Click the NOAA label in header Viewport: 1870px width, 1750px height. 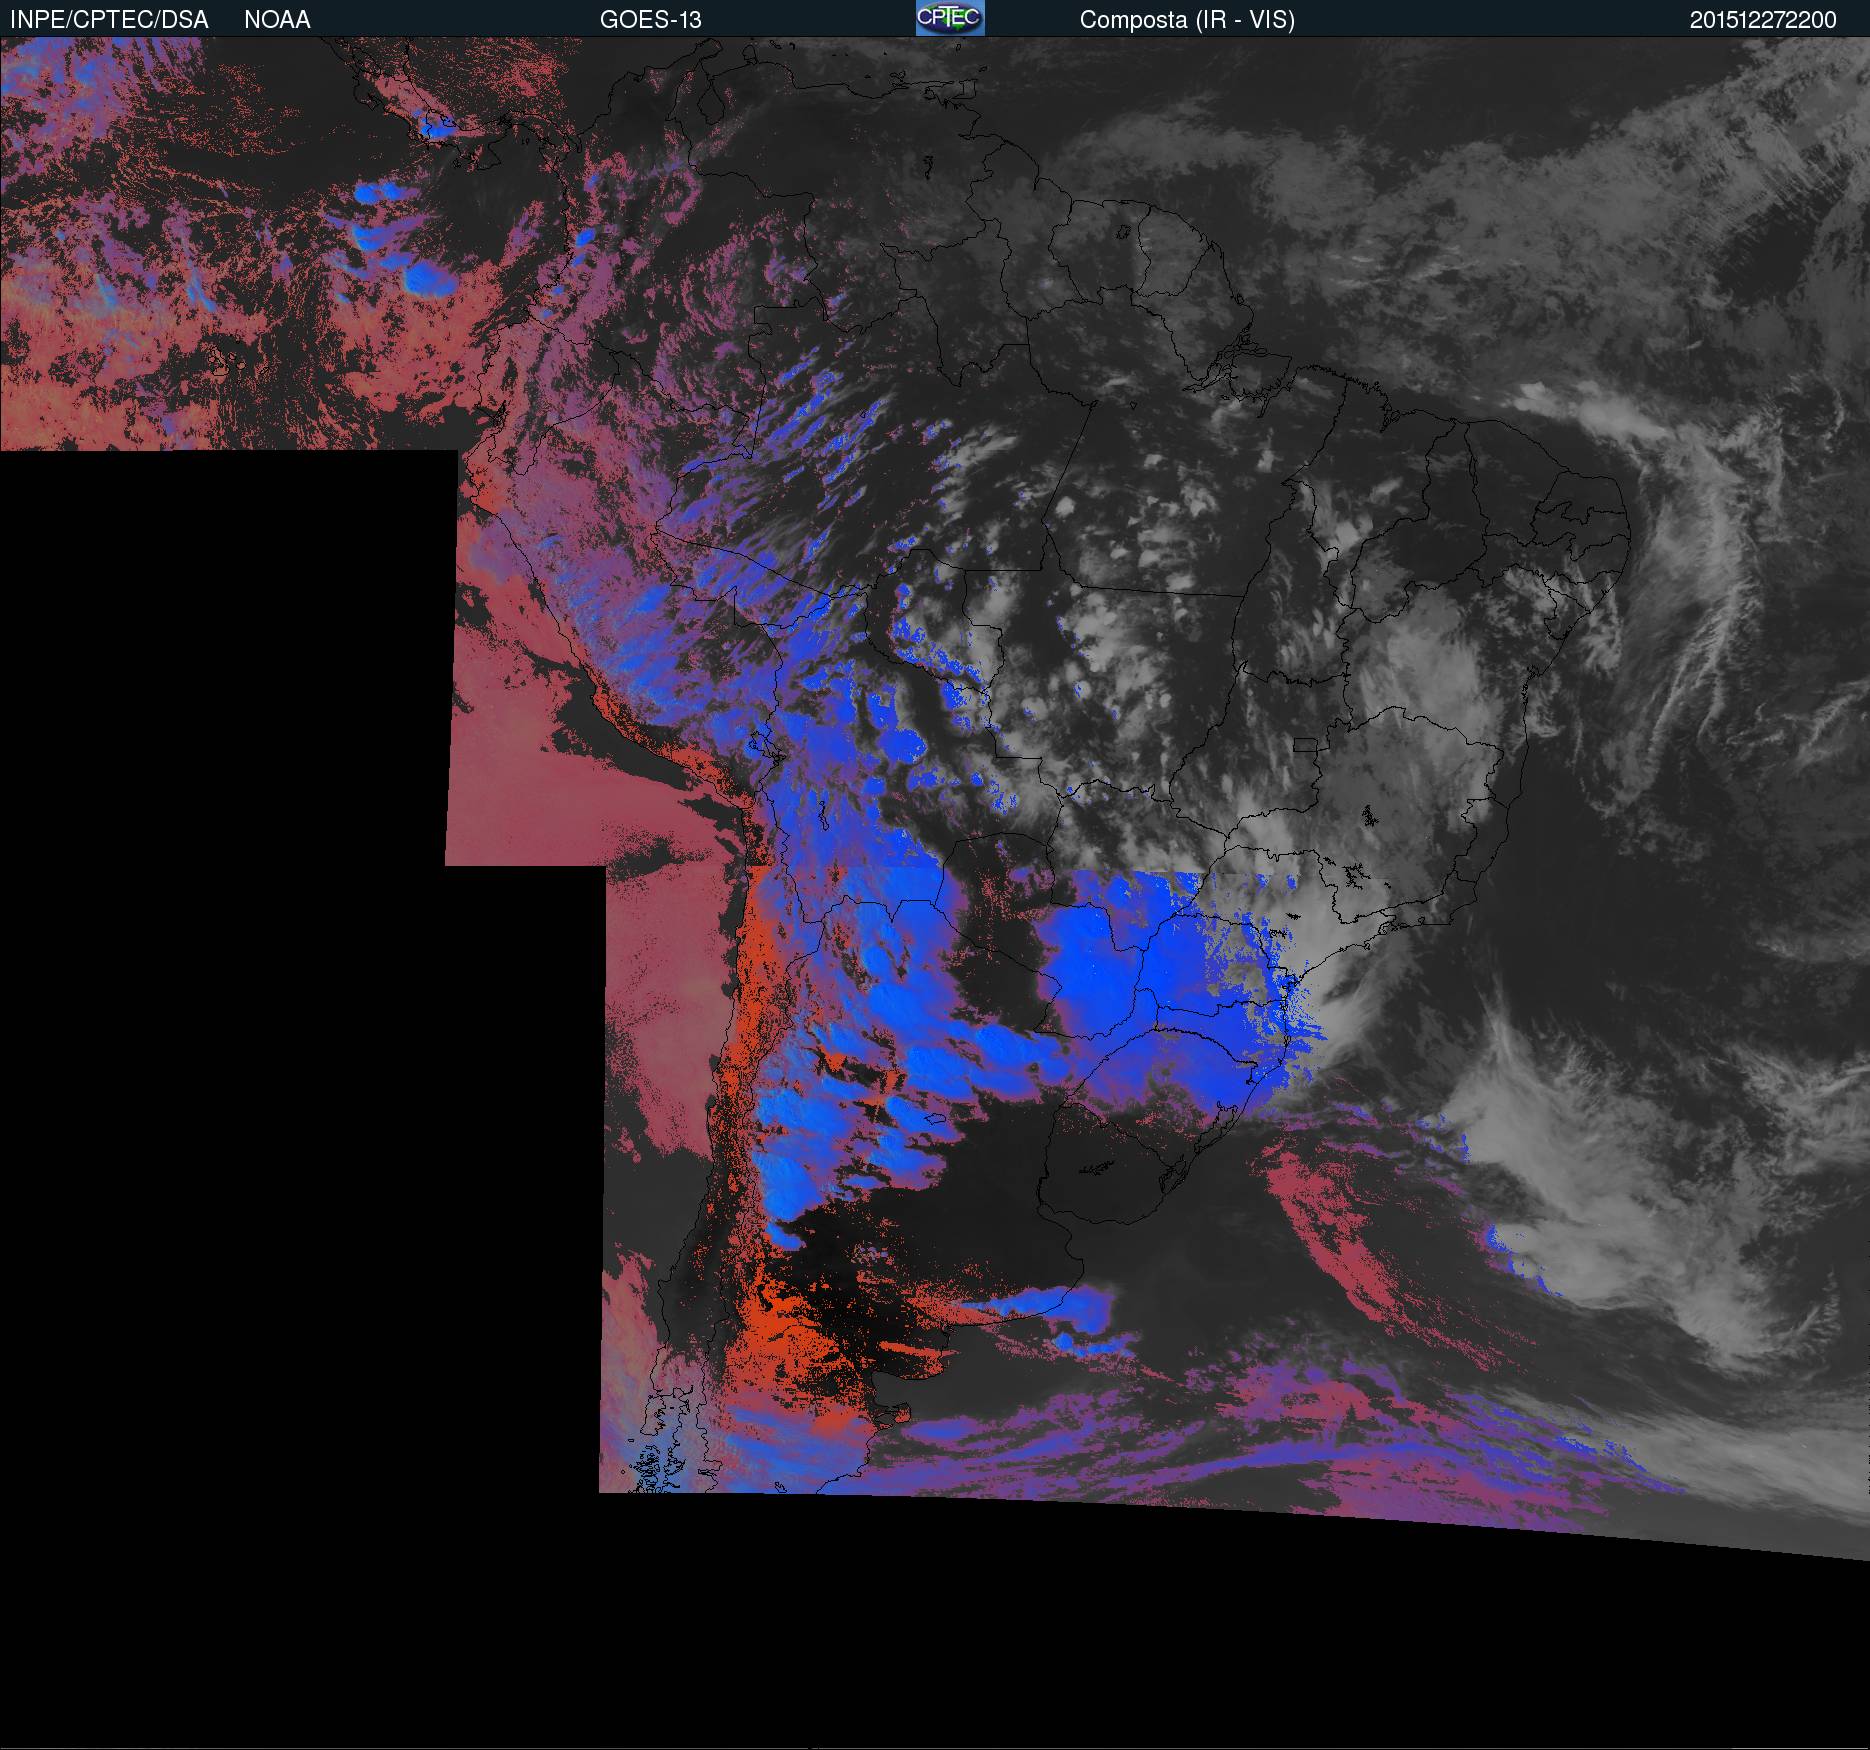(277, 20)
